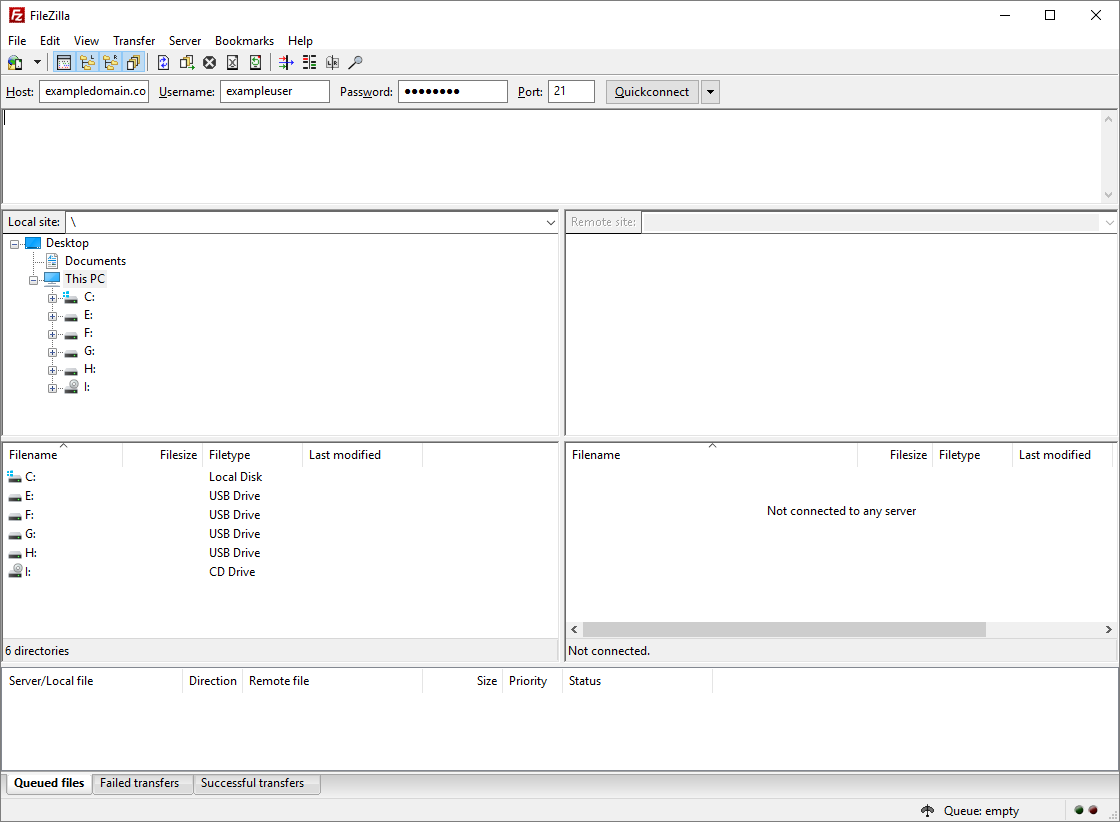This screenshot has height=822, width=1120.
Task: Open the Site Manager dropdown arrow
Action: [37, 62]
